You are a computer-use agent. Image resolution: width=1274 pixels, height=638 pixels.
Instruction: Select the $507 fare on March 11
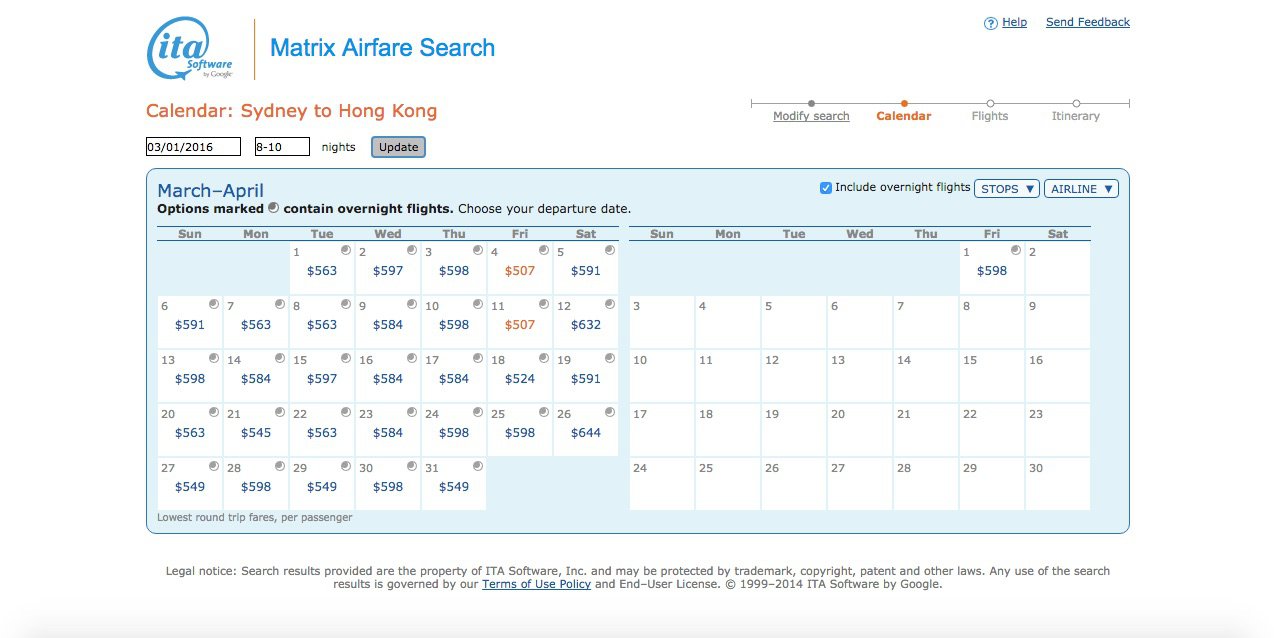pos(520,325)
